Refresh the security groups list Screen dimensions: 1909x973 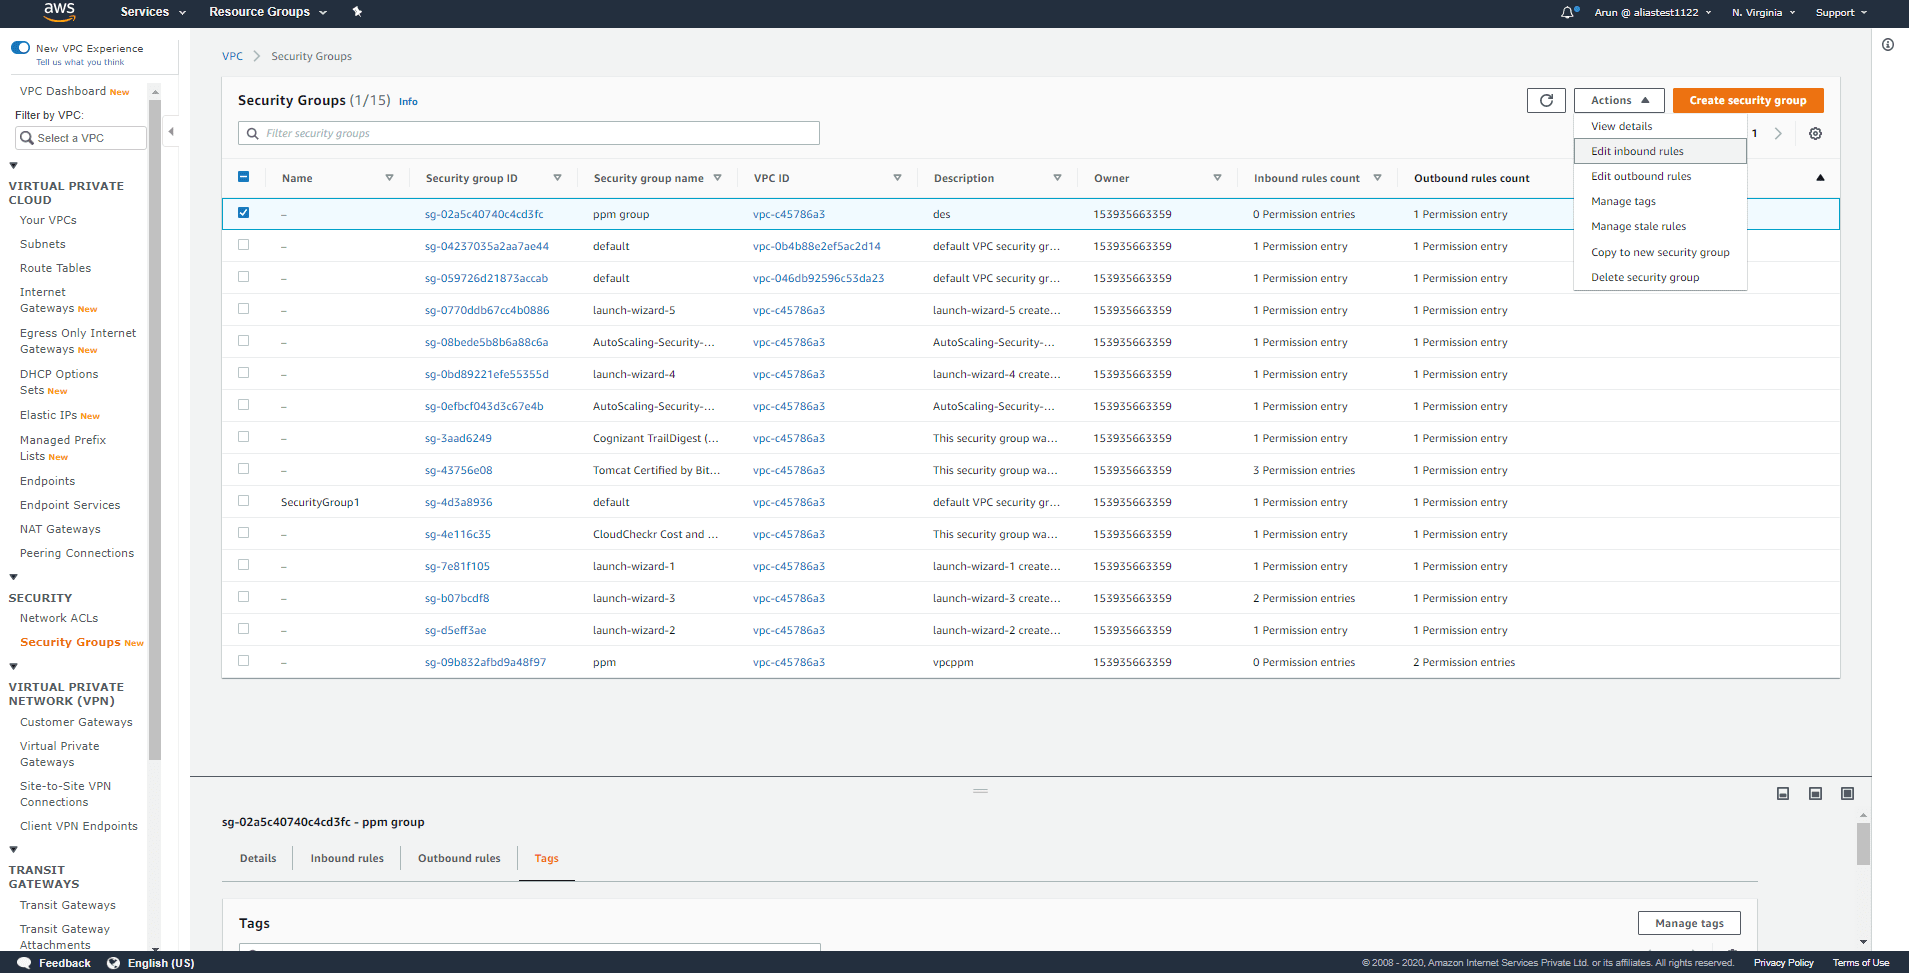tap(1546, 100)
